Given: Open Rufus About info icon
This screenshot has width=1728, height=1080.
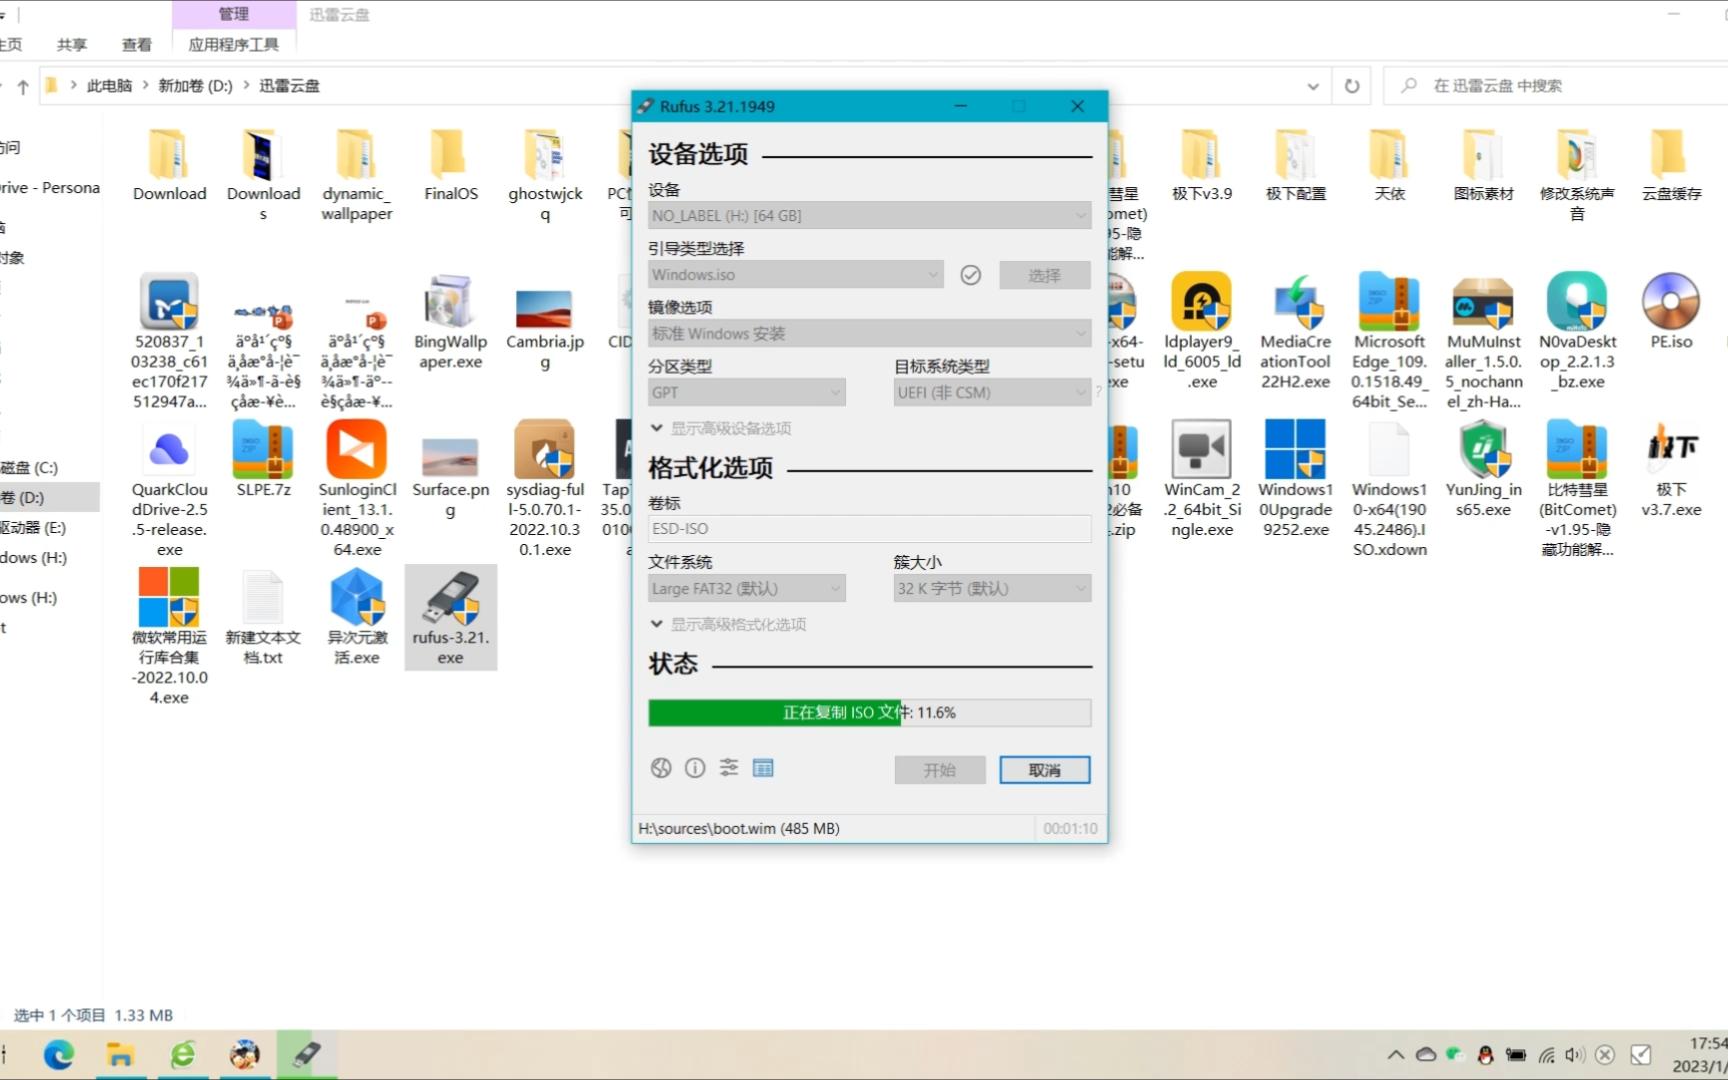Looking at the screenshot, I should click(x=695, y=768).
